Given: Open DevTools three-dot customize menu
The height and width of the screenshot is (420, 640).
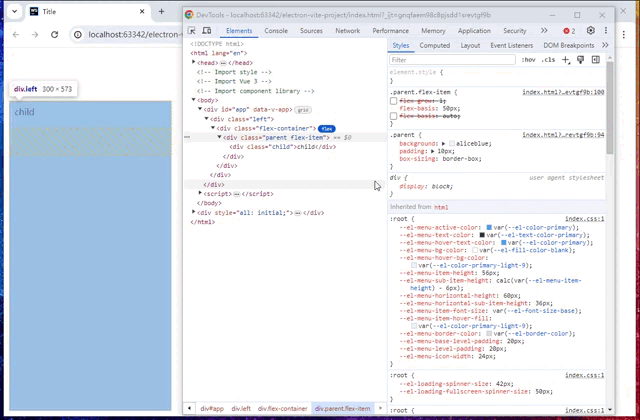Looking at the screenshot, I should pos(606,31).
